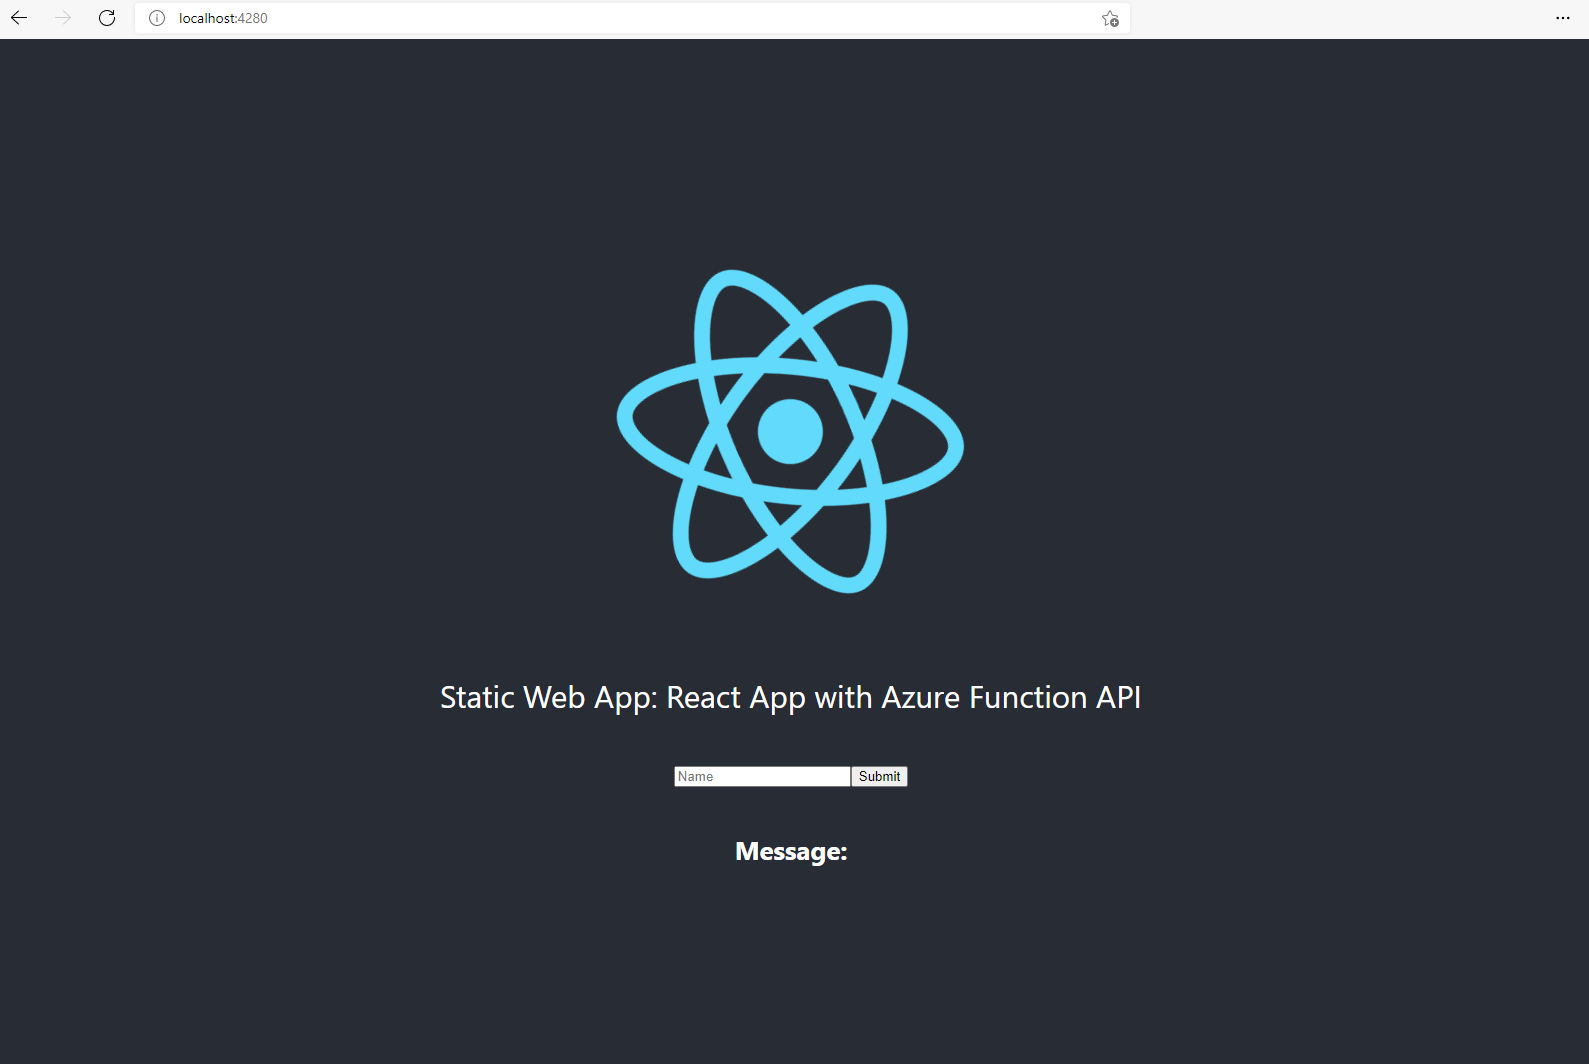Image resolution: width=1589 pixels, height=1064 pixels.
Task: Click the browser forward arrow
Action: tap(63, 18)
